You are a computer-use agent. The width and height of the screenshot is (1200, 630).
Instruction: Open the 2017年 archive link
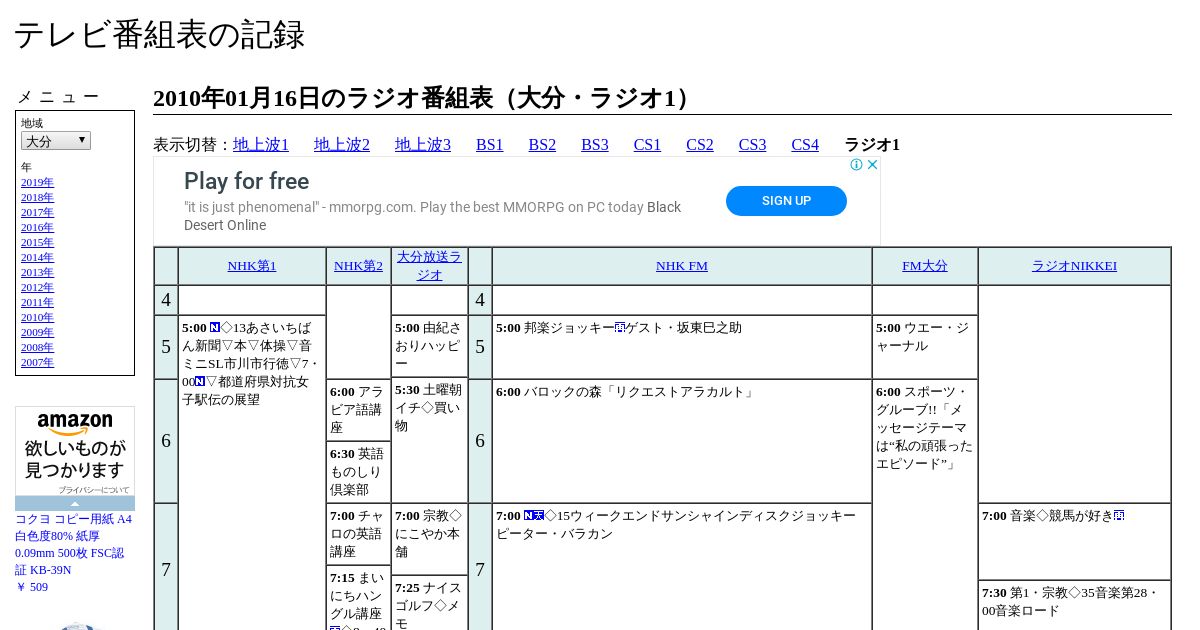37,213
